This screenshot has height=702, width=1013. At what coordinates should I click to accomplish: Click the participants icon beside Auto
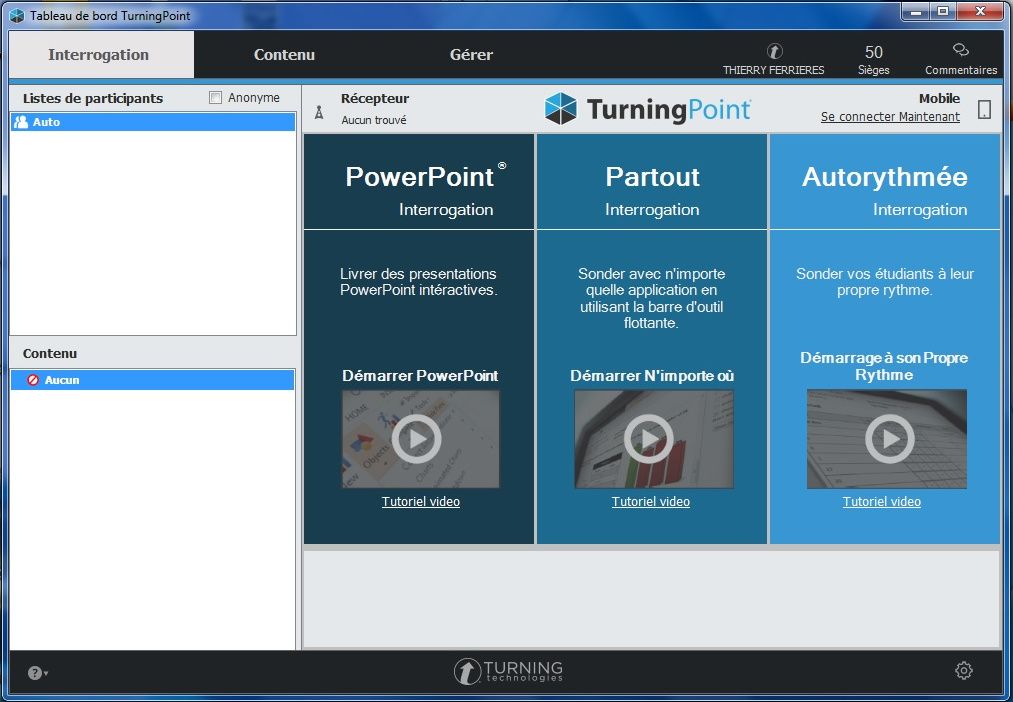click(21, 121)
